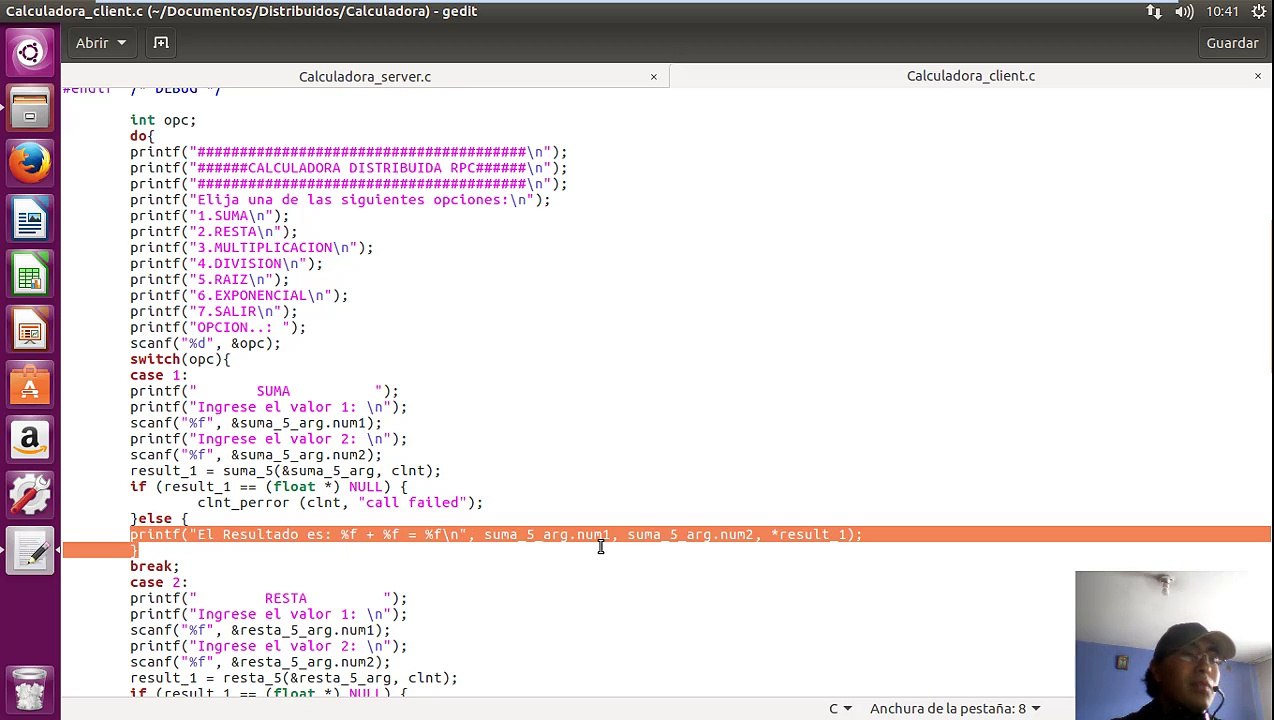The height and width of the screenshot is (720, 1274).
Task: Open the Amazon launcher icon
Action: [29, 441]
